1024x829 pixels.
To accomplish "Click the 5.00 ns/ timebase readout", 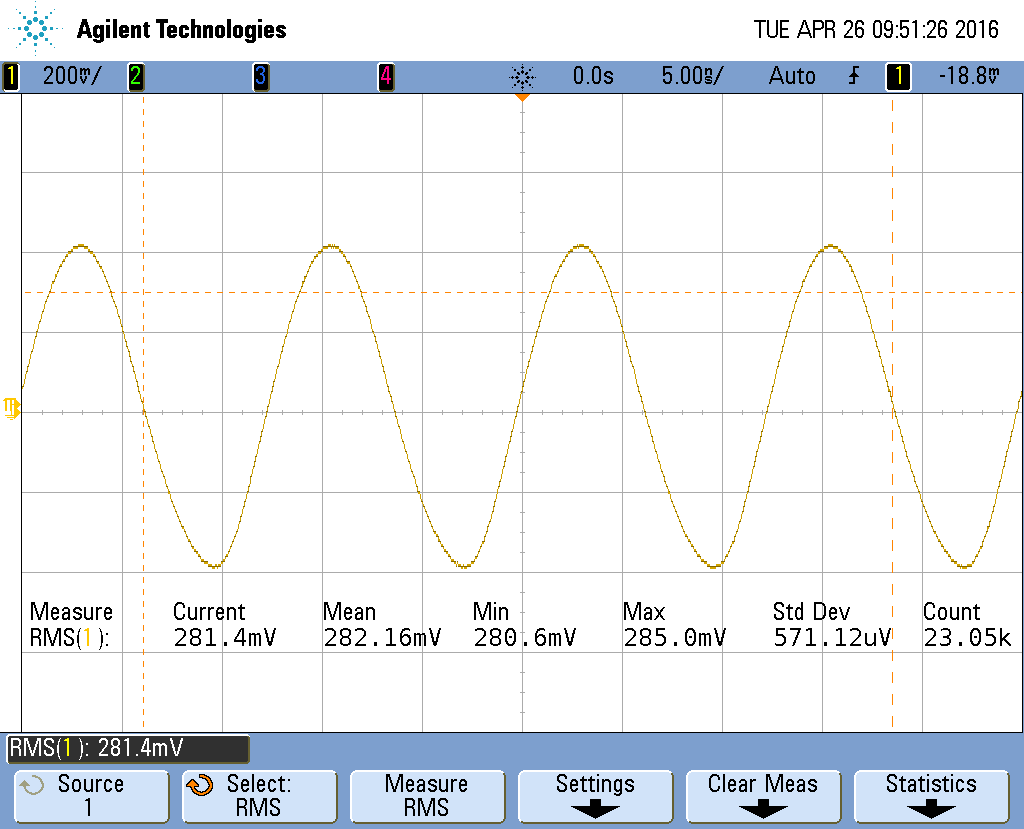I will pos(692,76).
